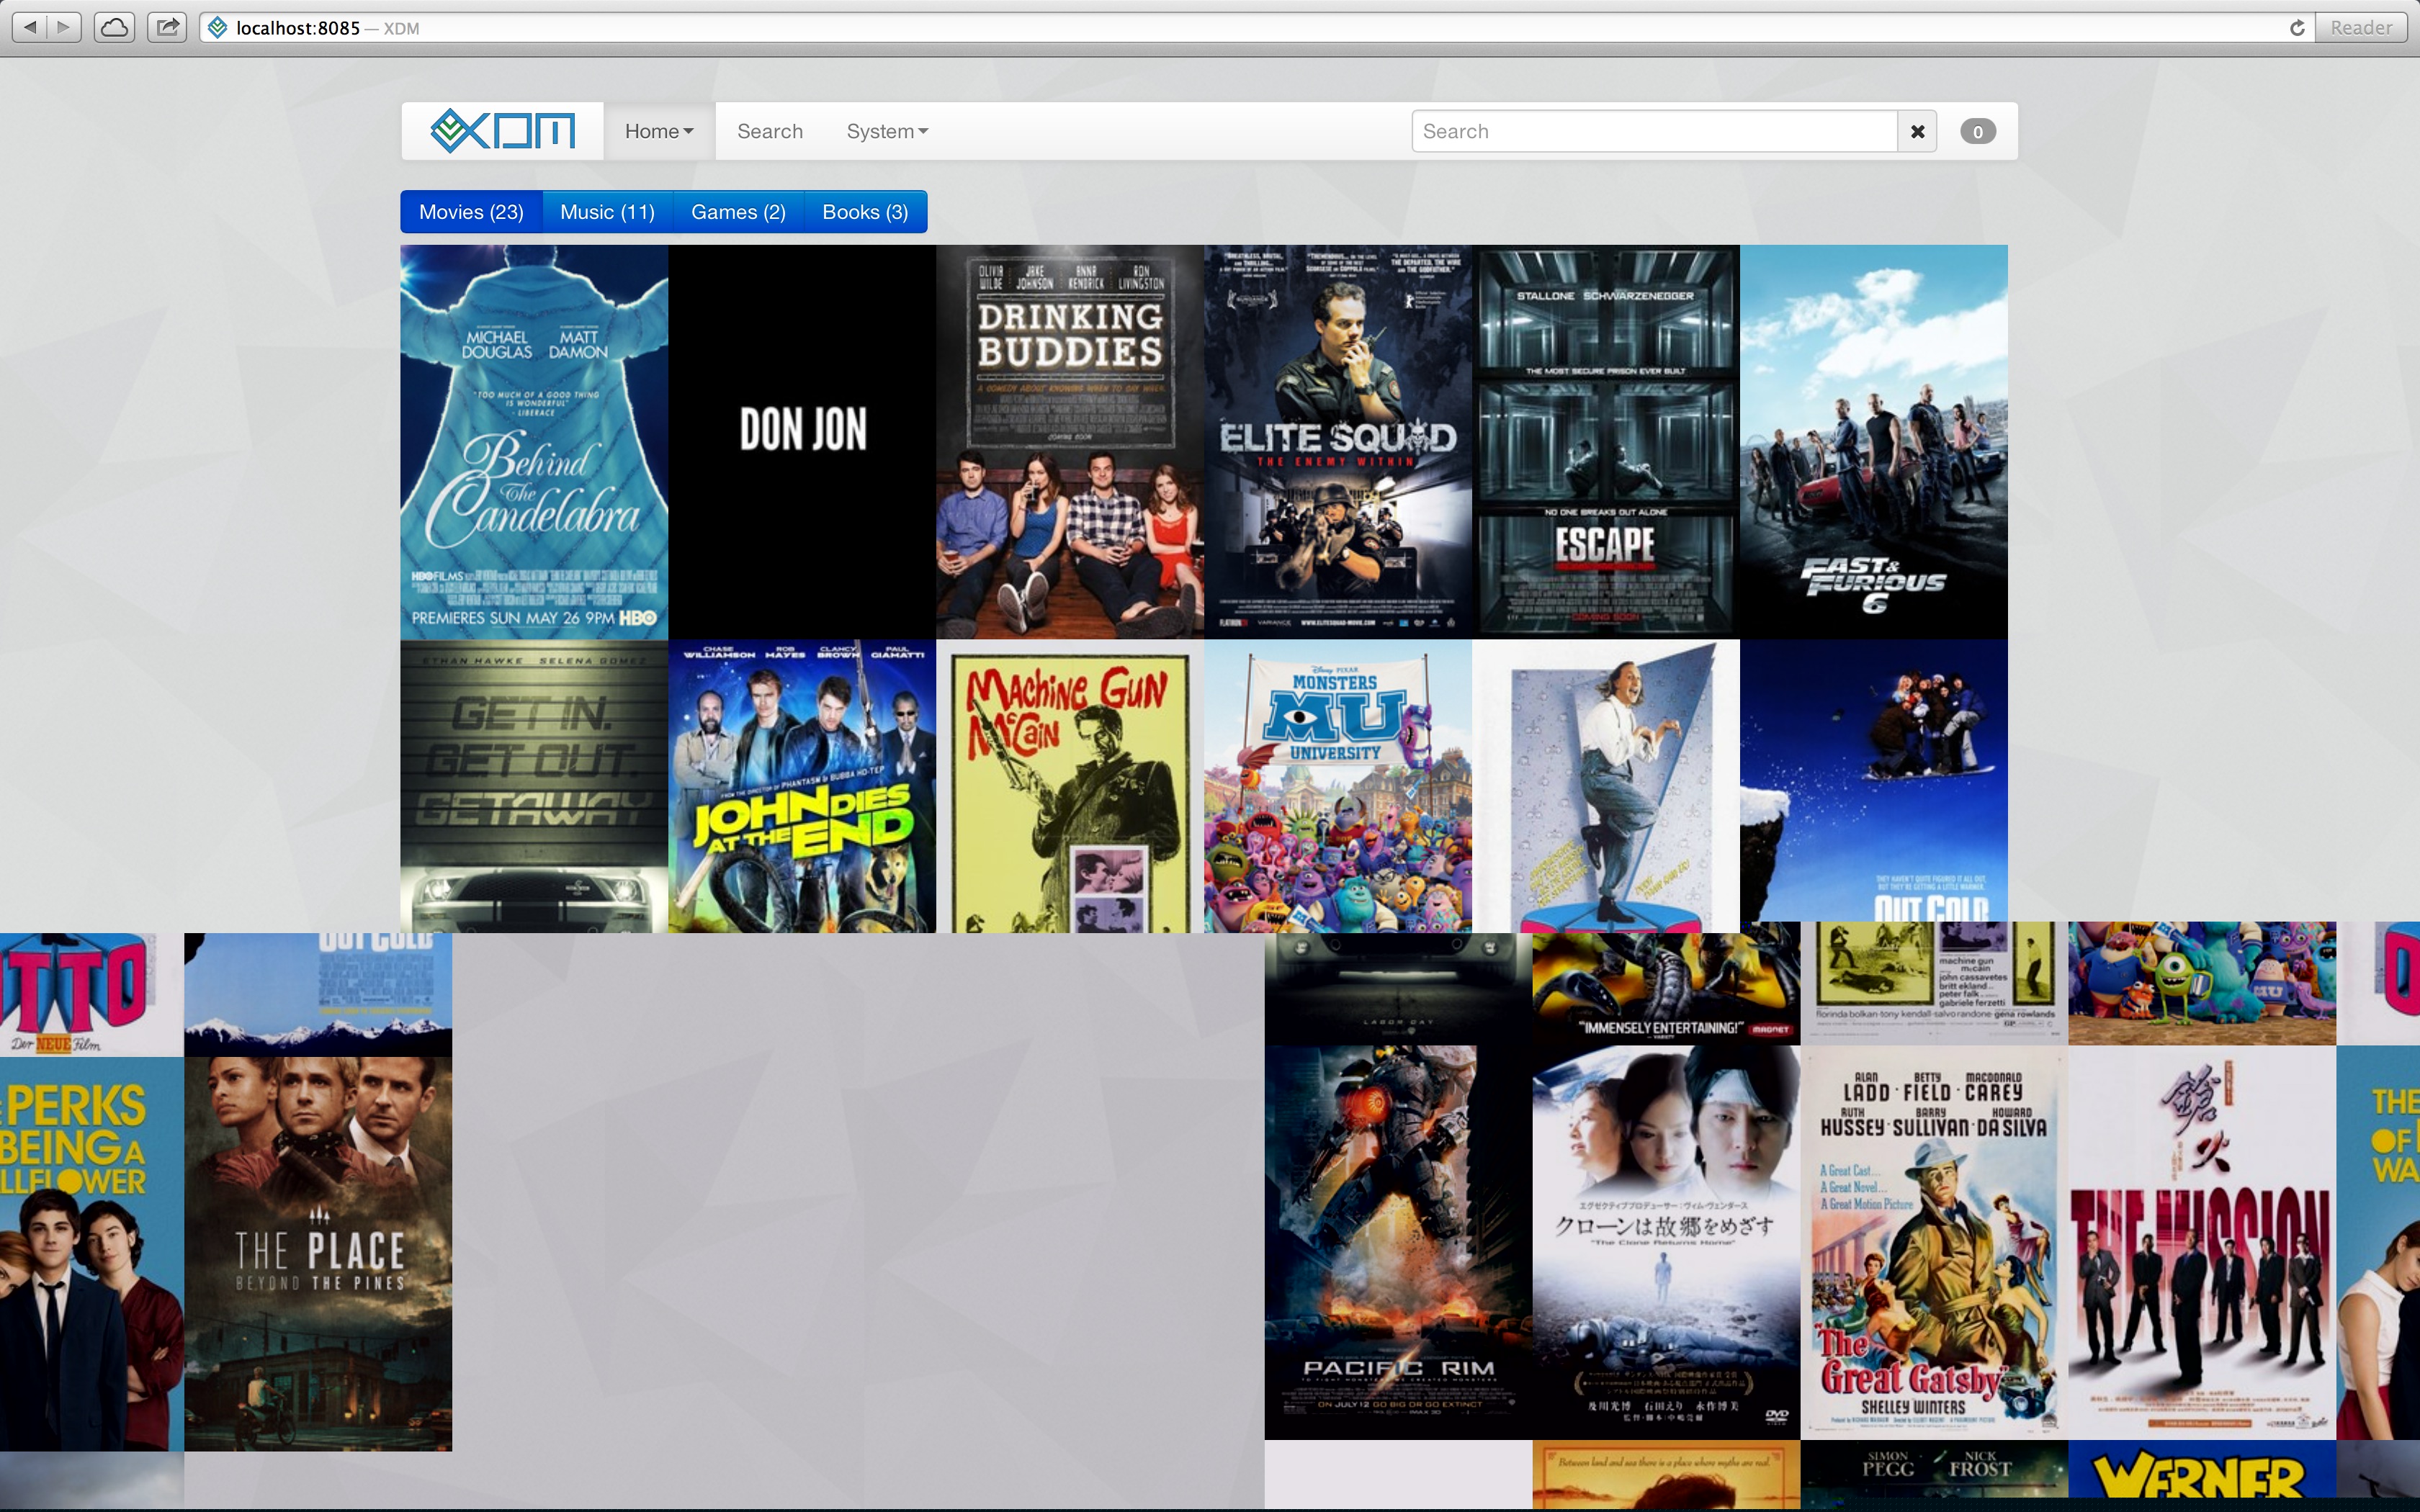Switch to the Music (11) tab

pyautogui.click(x=607, y=212)
